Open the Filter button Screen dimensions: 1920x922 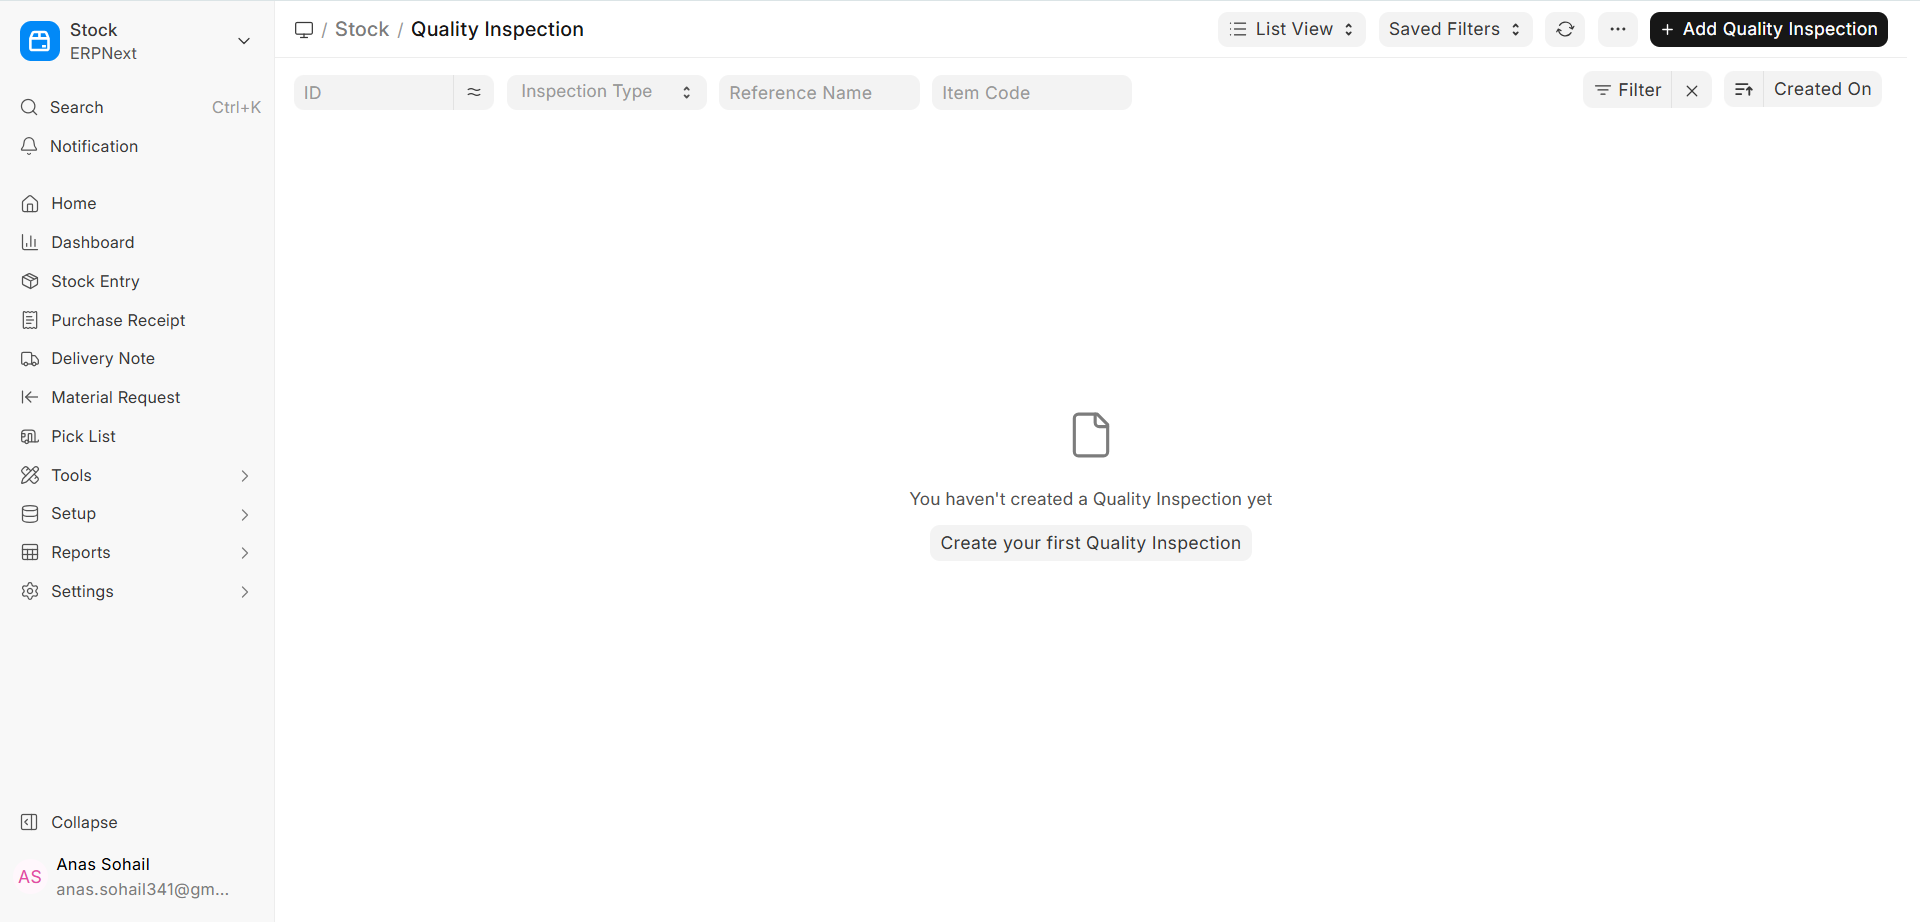(1627, 90)
